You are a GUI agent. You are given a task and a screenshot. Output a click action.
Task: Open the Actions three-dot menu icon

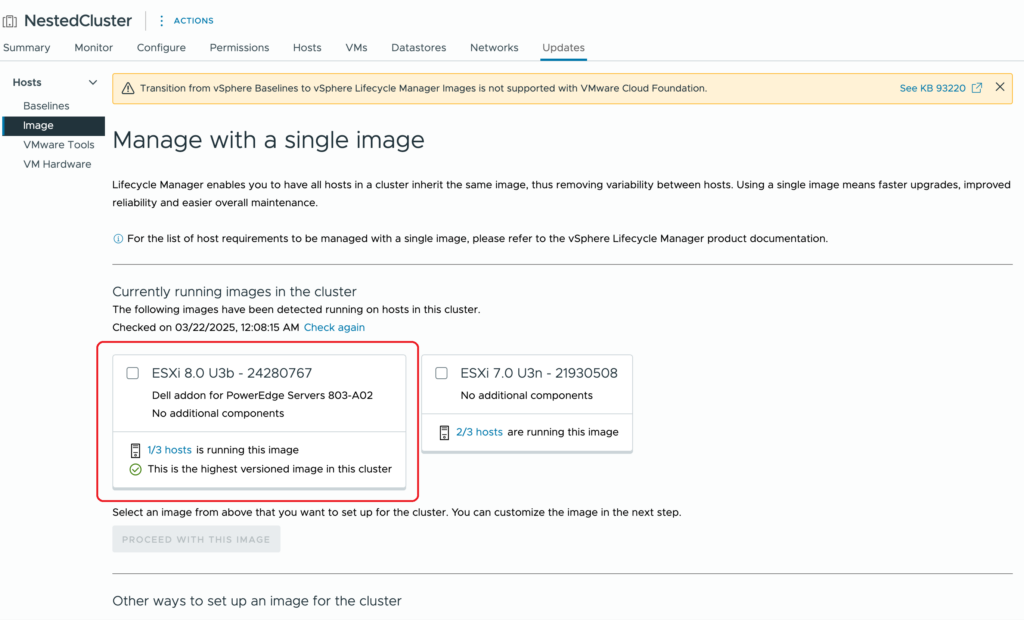click(x=162, y=21)
